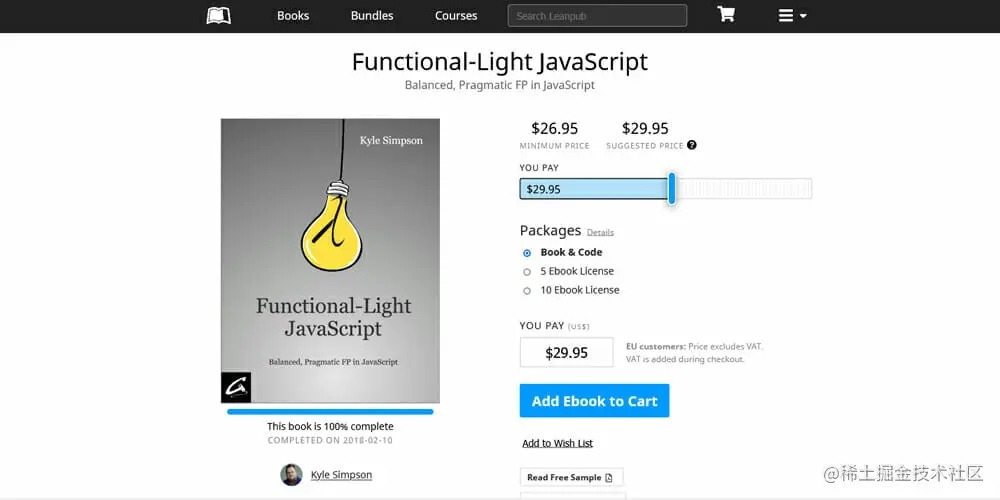Click the $29.95 suggested price value

[x=645, y=129]
